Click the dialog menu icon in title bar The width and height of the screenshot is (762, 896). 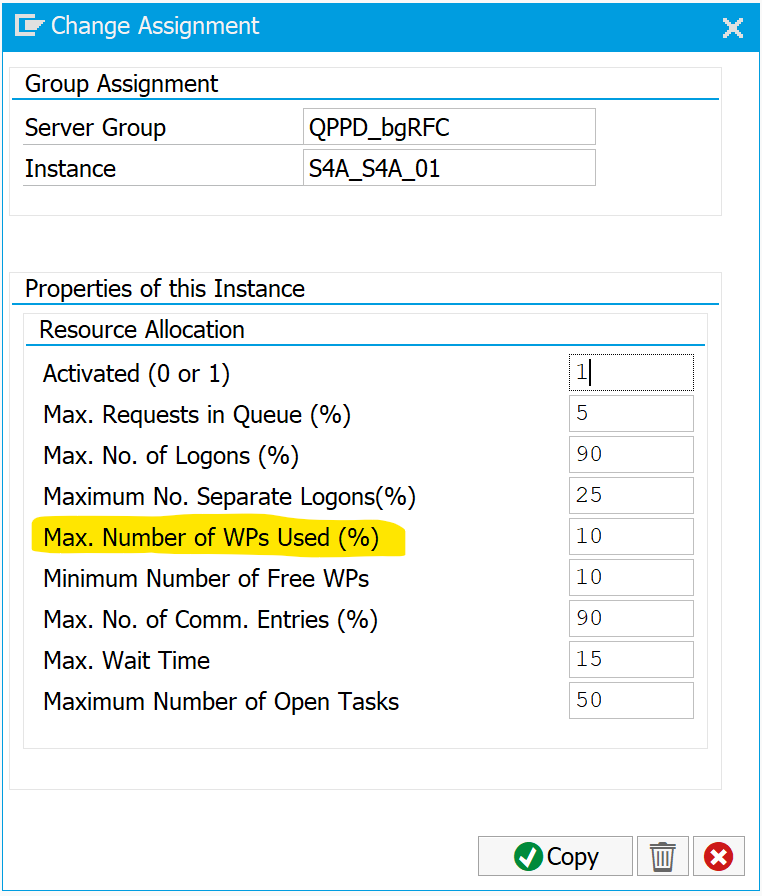29,26
